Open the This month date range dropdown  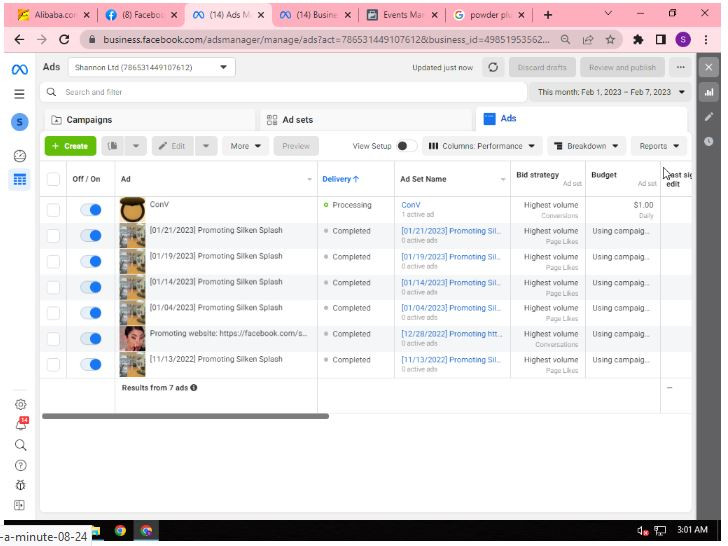click(x=611, y=92)
